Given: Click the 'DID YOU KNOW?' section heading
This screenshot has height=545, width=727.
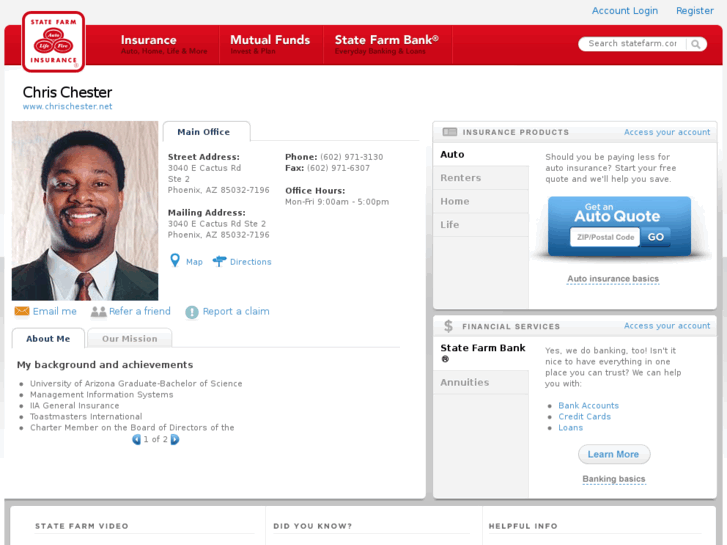Looking at the screenshot, I should [x=312, y=526].
